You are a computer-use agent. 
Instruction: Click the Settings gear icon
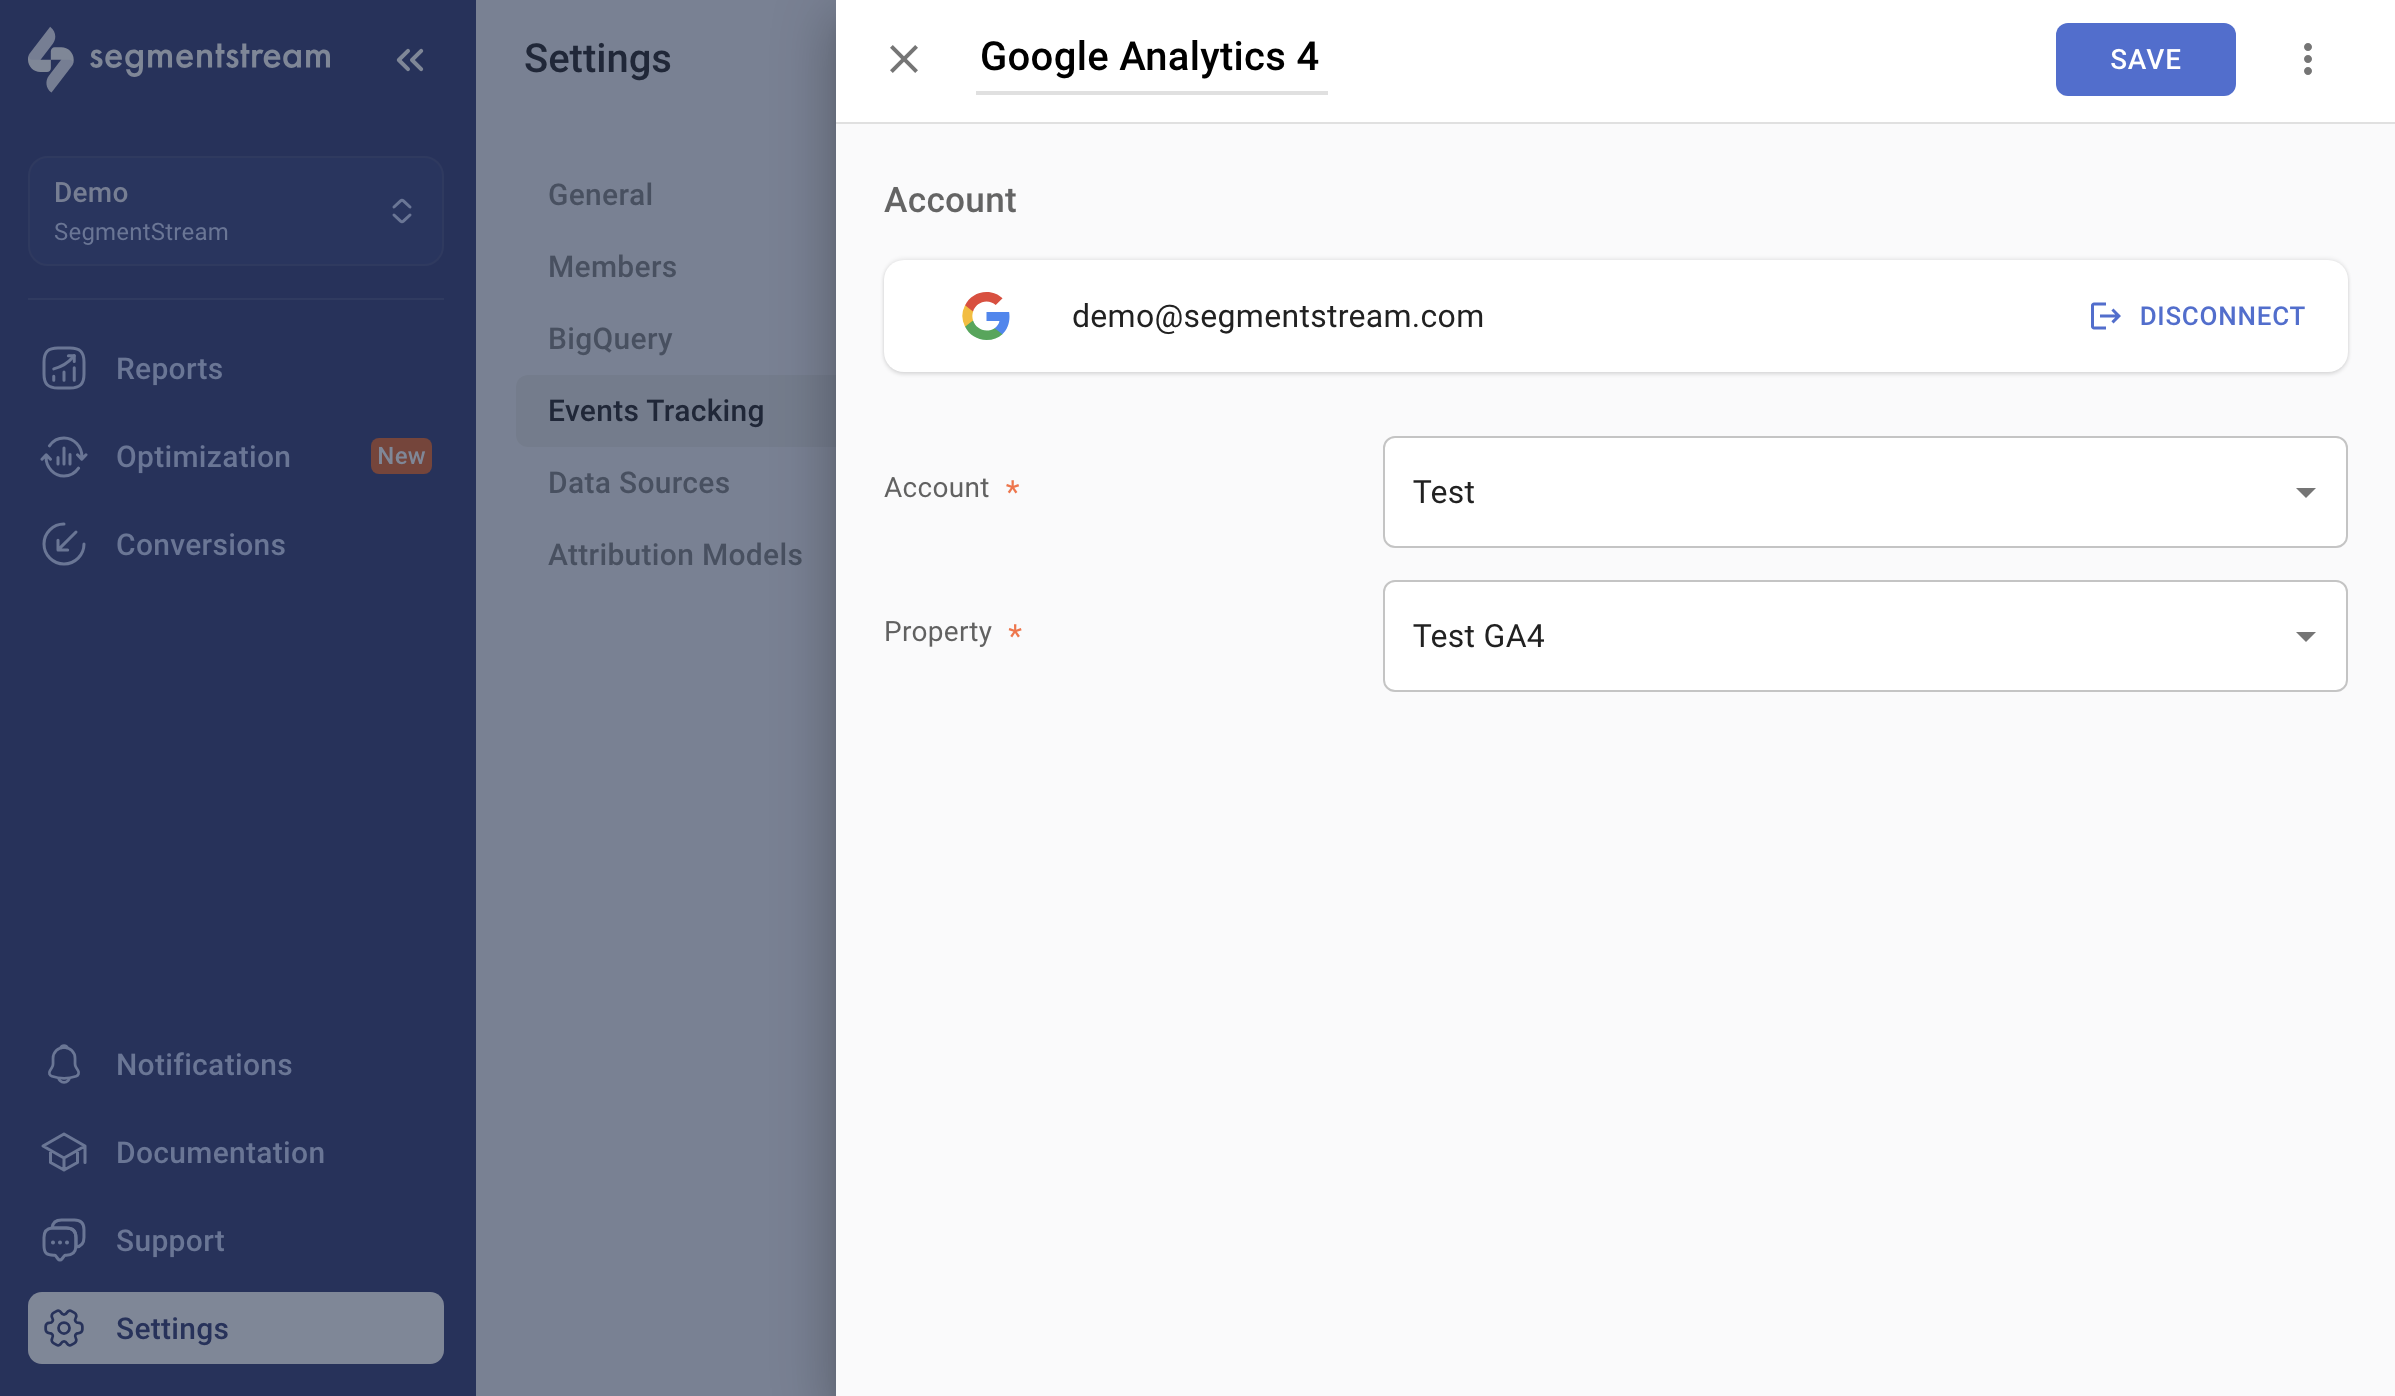(64, 1329)
